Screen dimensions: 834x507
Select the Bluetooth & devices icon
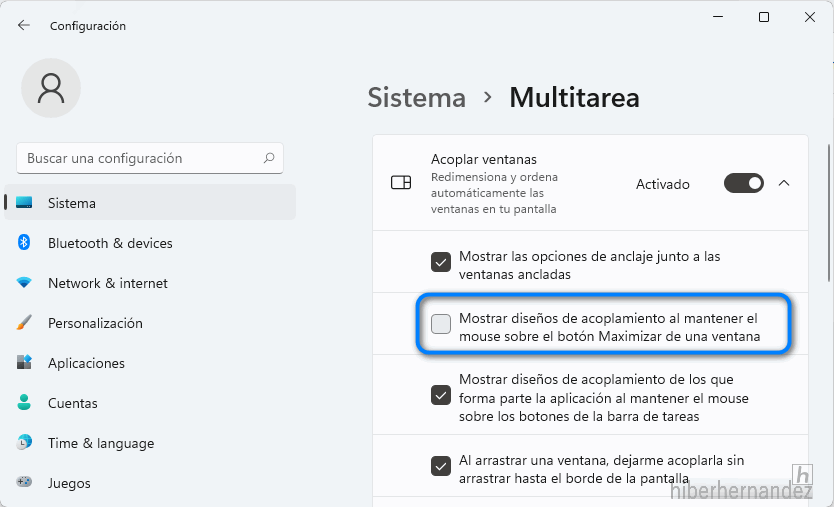click(x=24, y=243)
